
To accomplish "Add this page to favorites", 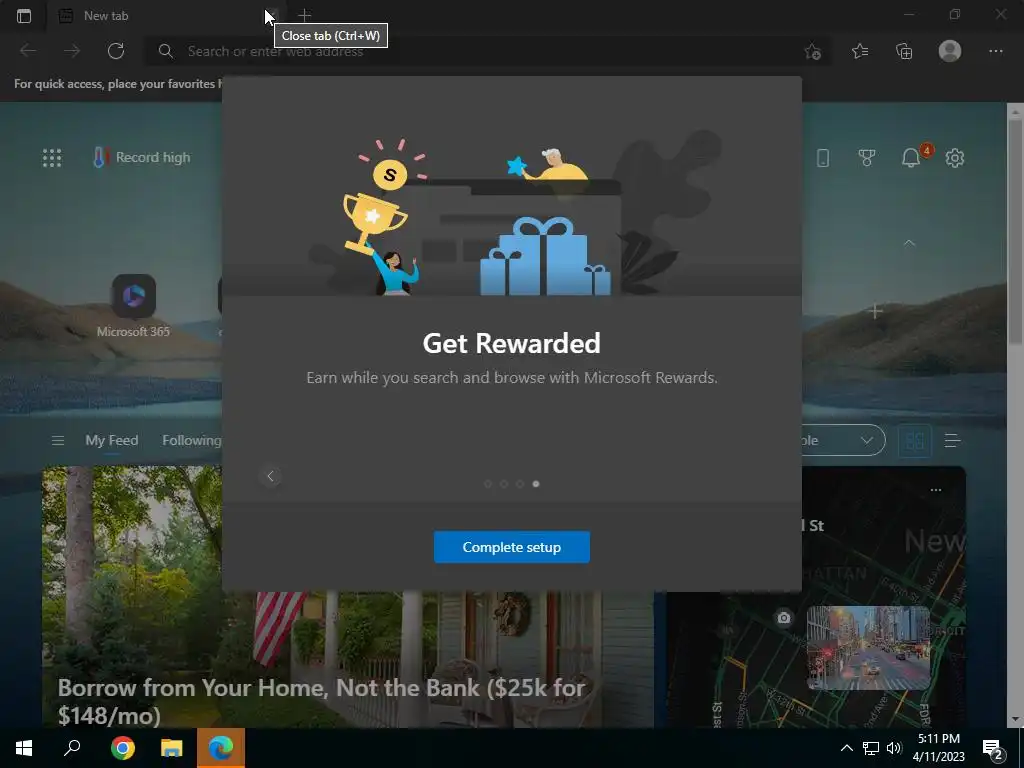I will coord(812,52).
